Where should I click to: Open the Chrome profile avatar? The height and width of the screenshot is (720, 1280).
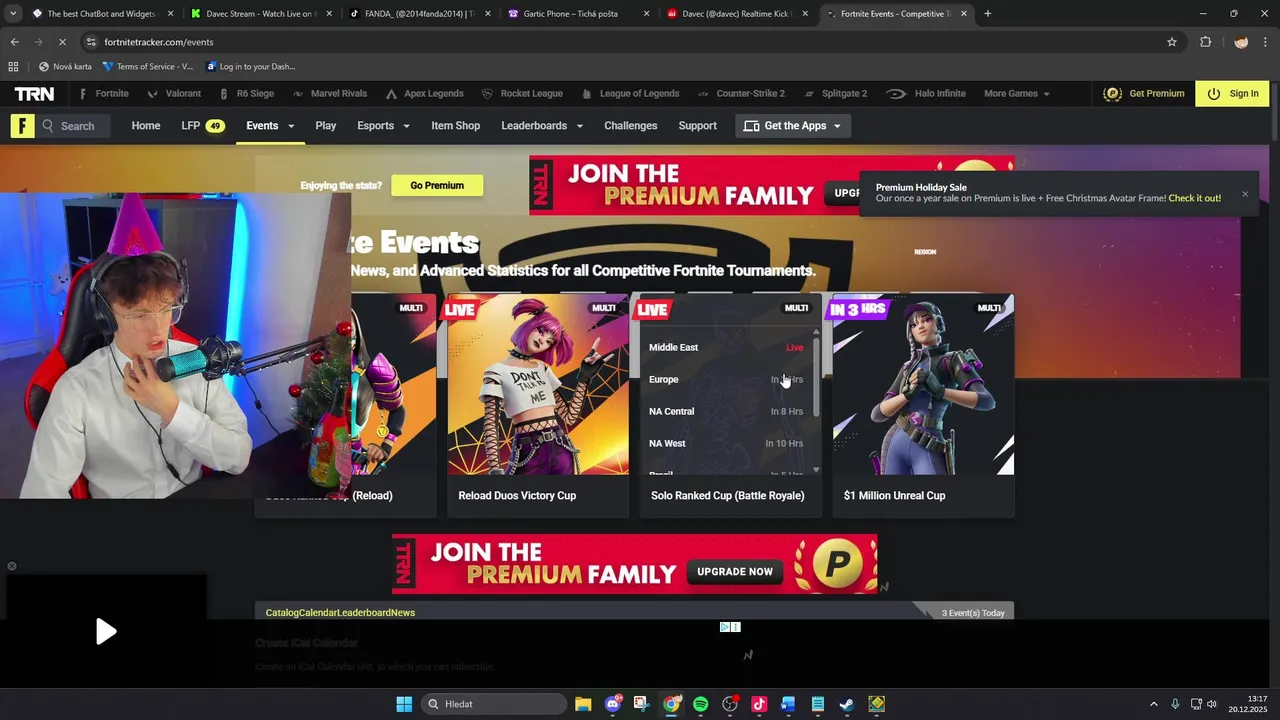tap(1241, 42)
